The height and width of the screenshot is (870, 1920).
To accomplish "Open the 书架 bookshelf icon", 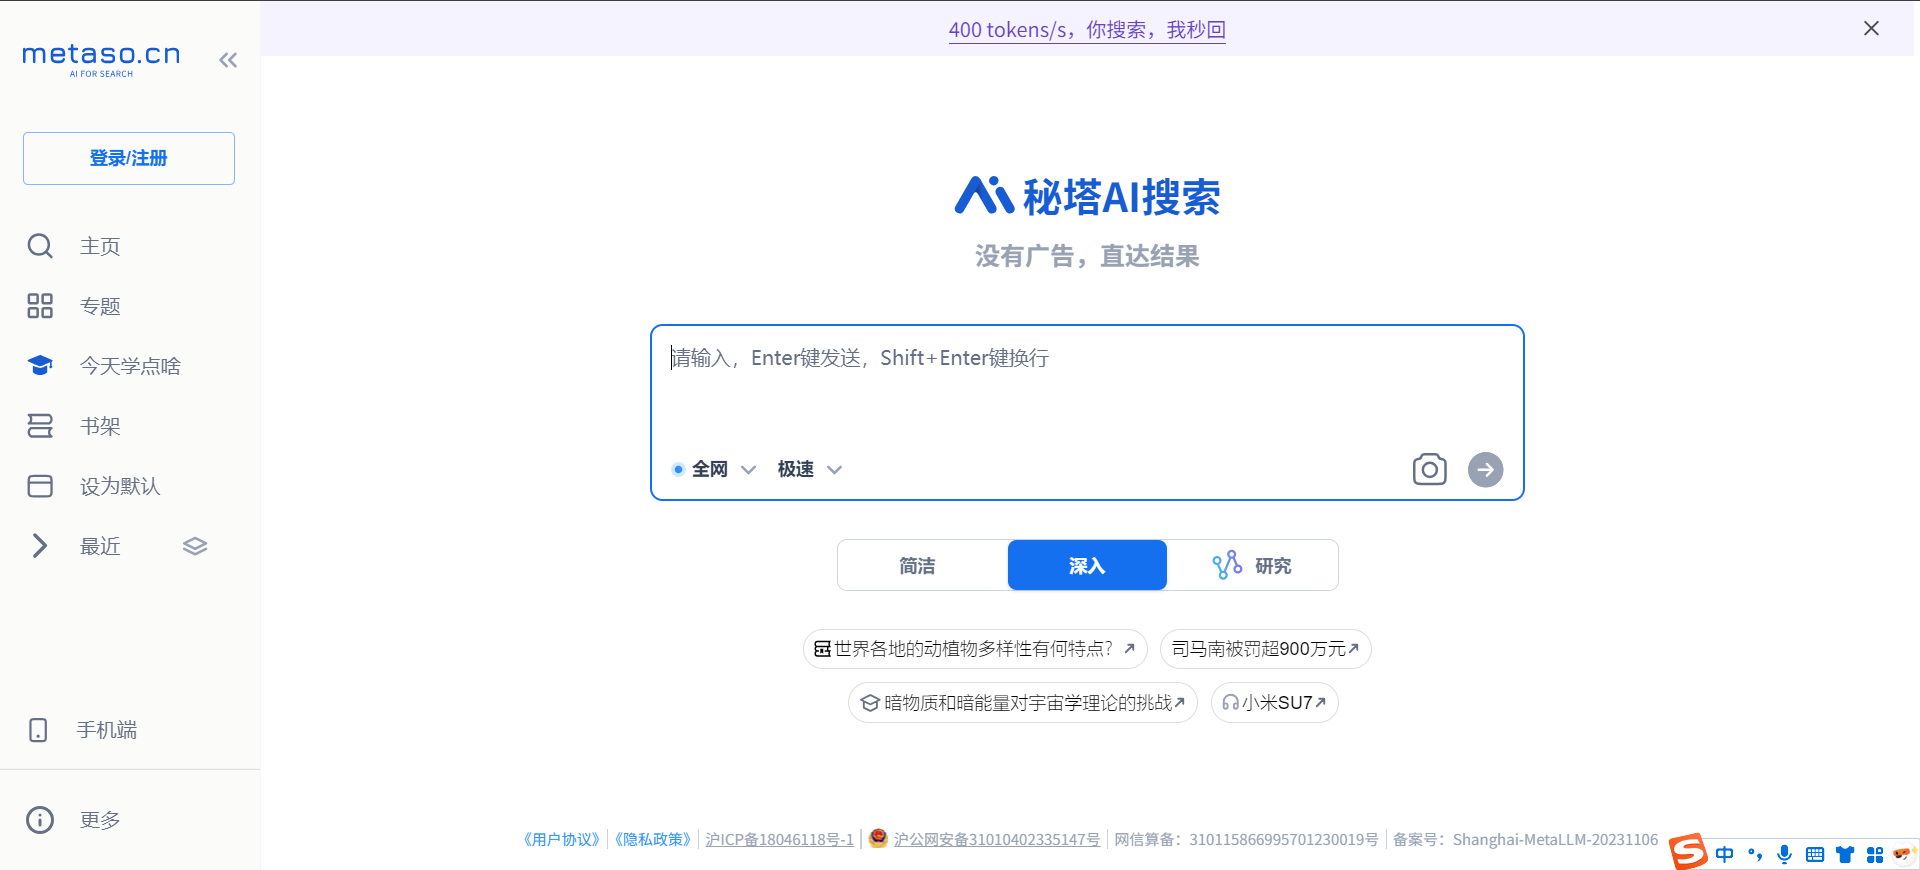I will click(40, 426).
